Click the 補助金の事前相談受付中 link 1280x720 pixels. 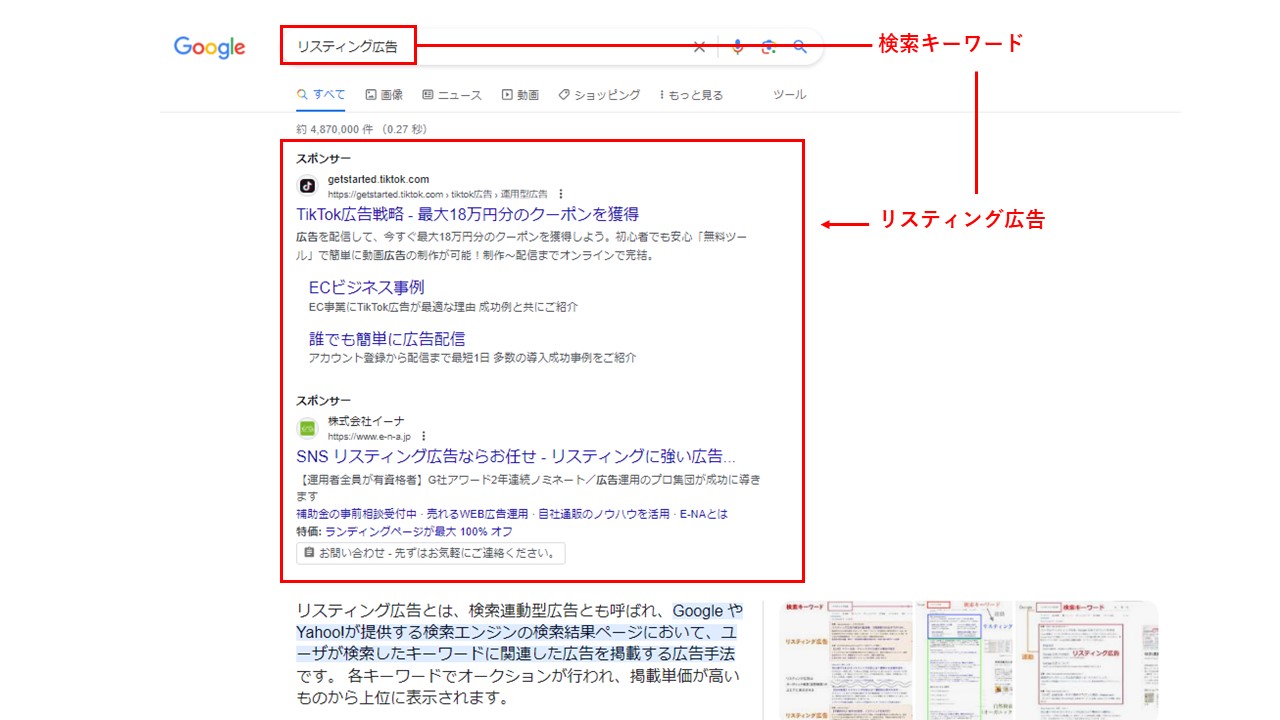pyautogui.click(x=356, y=514)
